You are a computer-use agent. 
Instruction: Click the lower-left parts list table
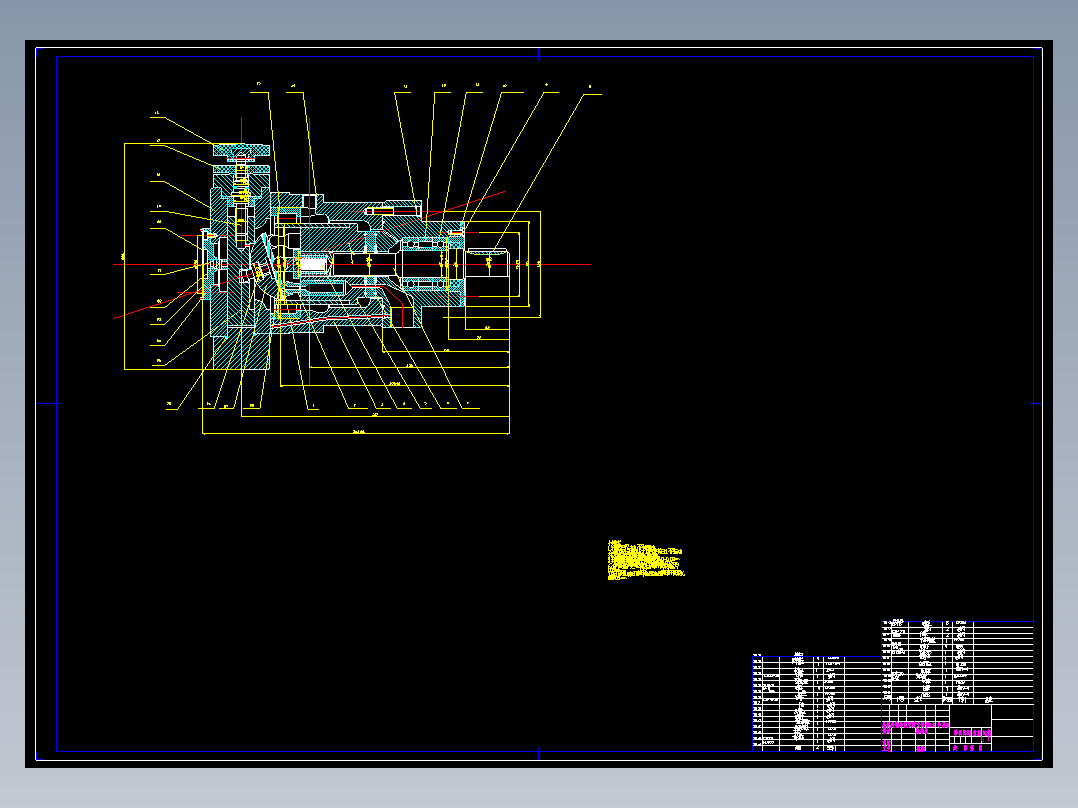[x=817, y=703]
